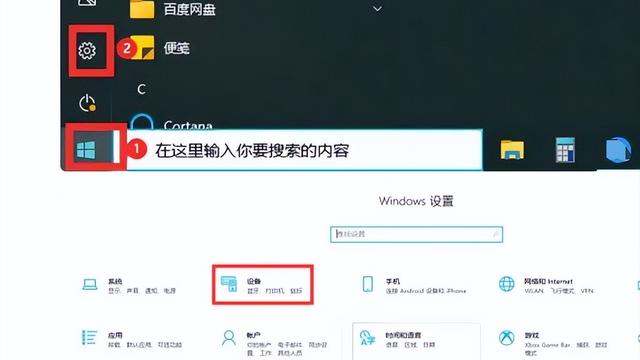
Task: Expand the 百度网盘 folder chevron
Action: click(x=378, y=9)
